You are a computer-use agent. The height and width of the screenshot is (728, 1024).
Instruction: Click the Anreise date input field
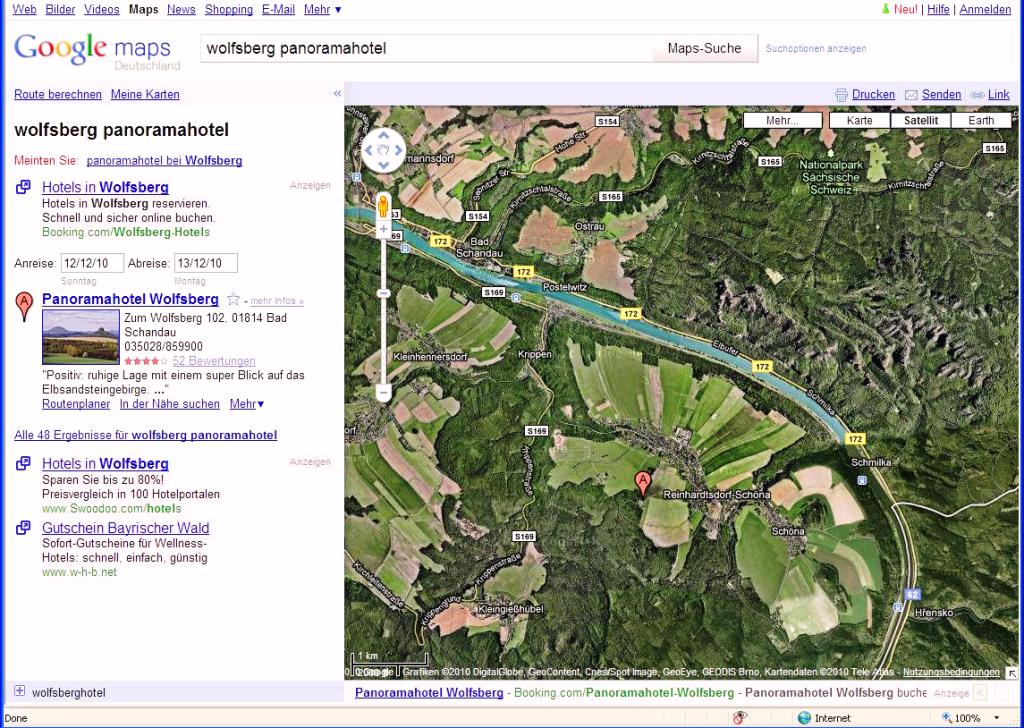point(92,263)
